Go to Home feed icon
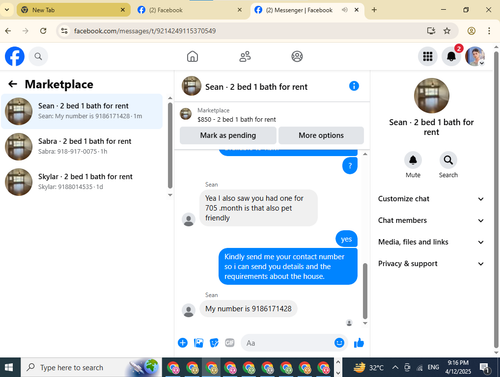Screen dimensions: 500x377 [192, 56]
